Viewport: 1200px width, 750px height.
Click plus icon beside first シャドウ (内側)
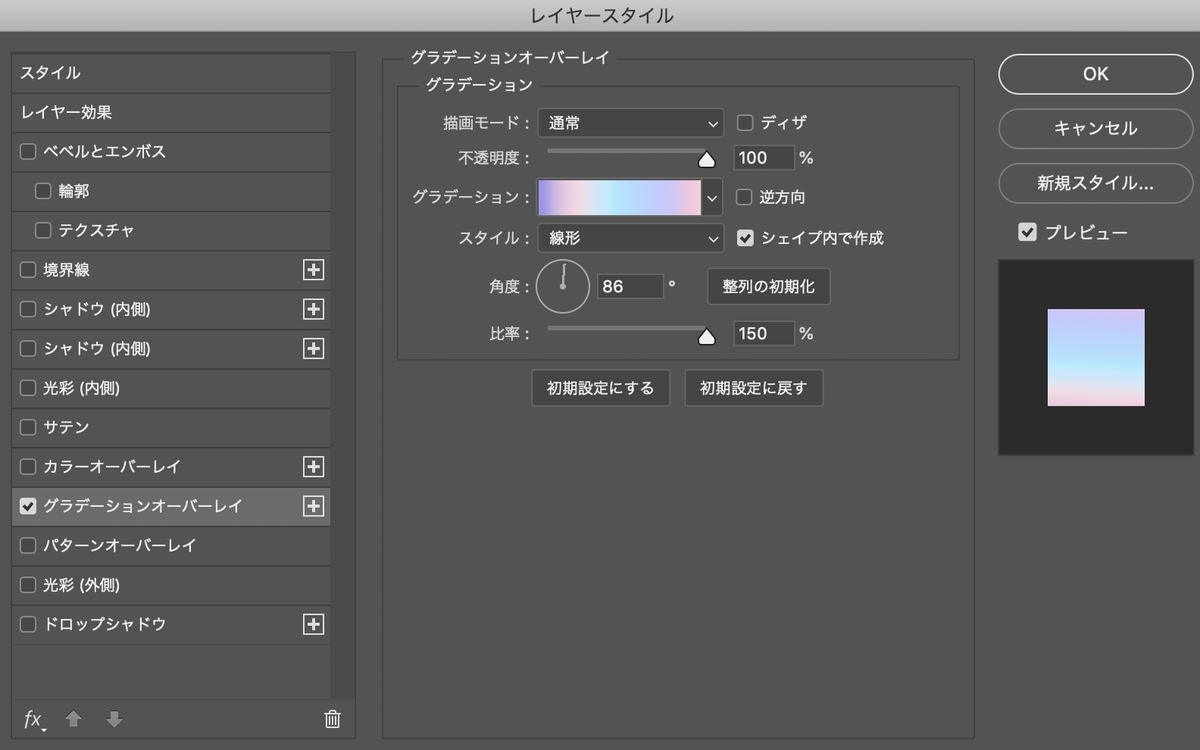(x=313, y=309)
